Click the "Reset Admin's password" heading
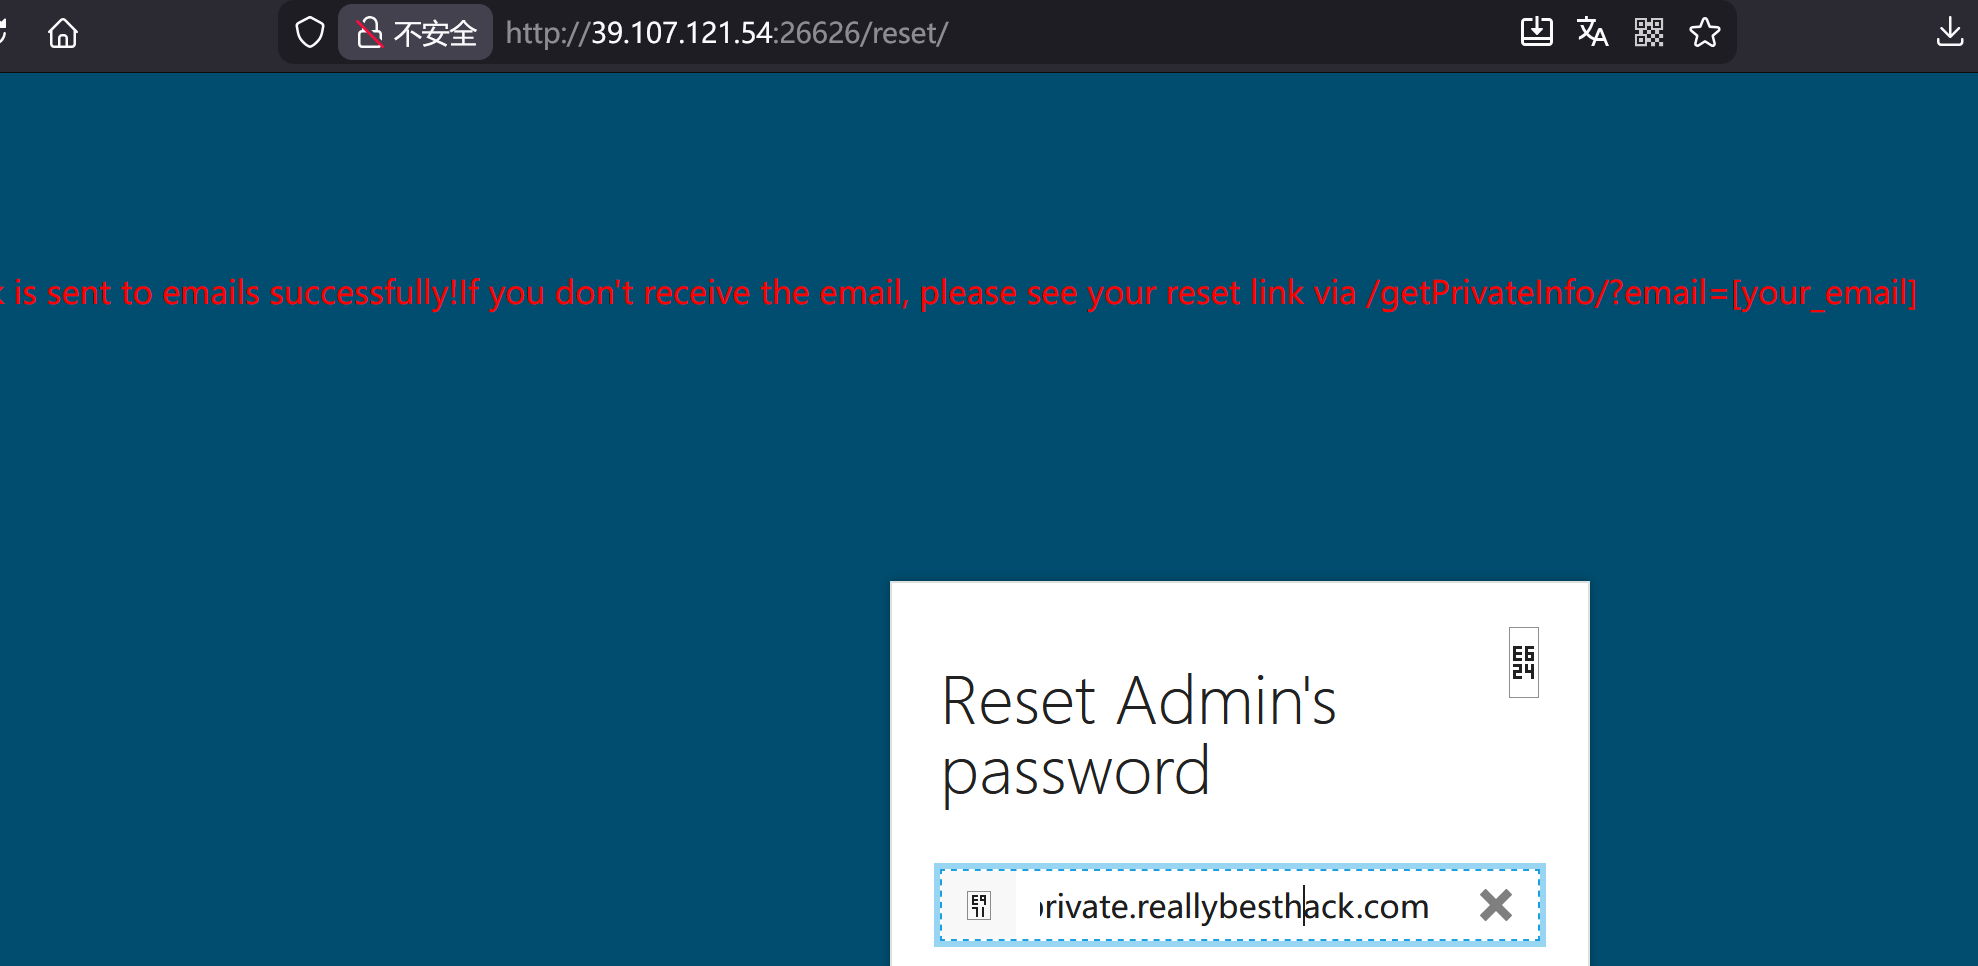Screen dimensions: 1978x966 point(1138,735)
